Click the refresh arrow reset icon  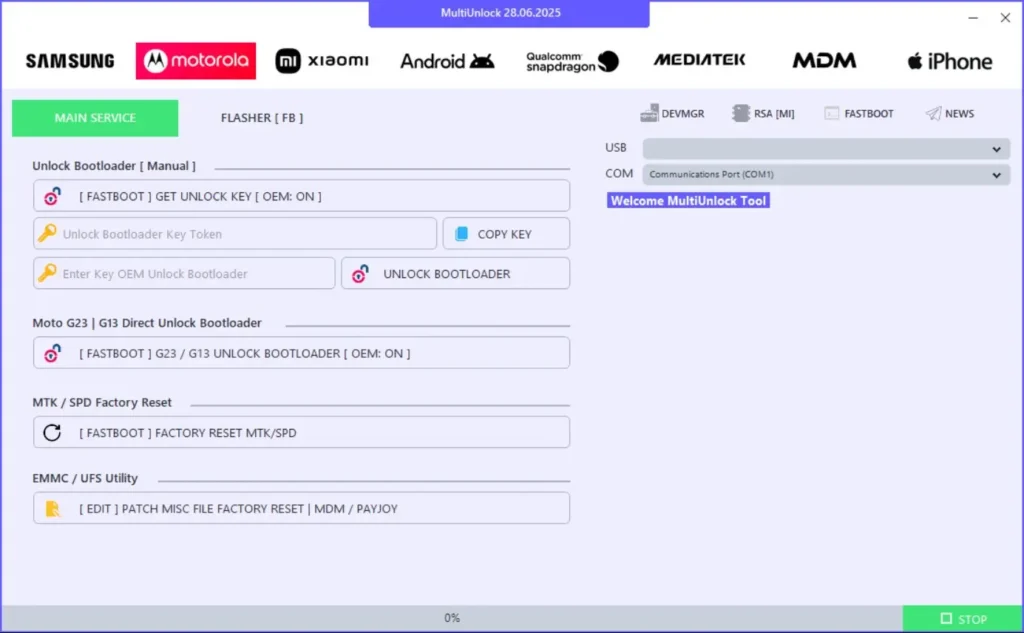pyautogui.click(x=52, y=432)
